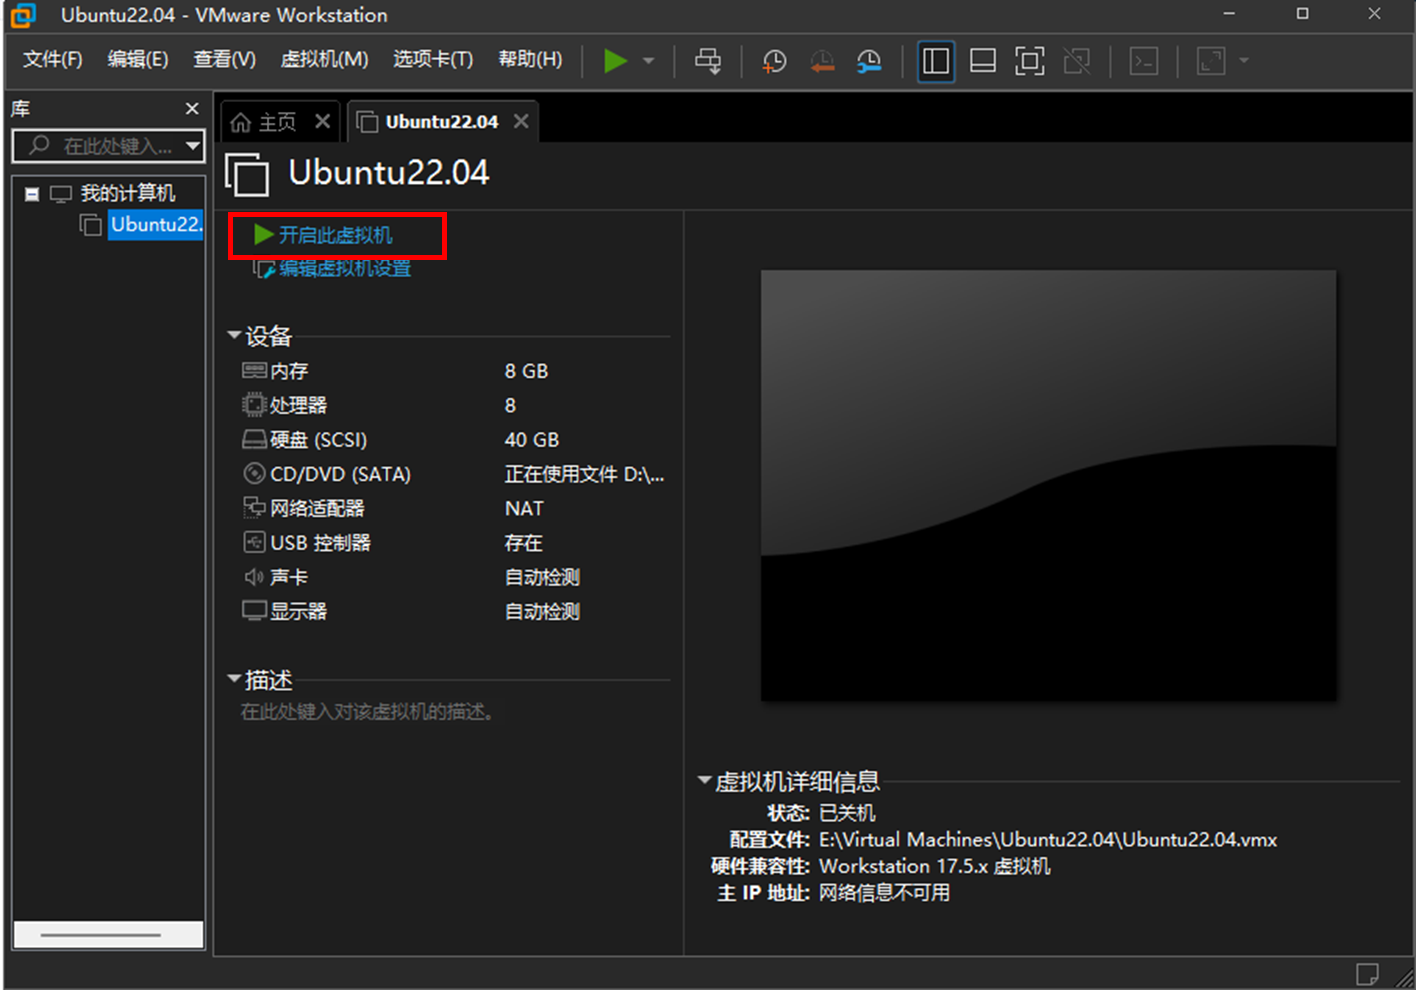Select the 网络适配器 device row
This screenshot has width=1416, height=990.
(317, 509)
